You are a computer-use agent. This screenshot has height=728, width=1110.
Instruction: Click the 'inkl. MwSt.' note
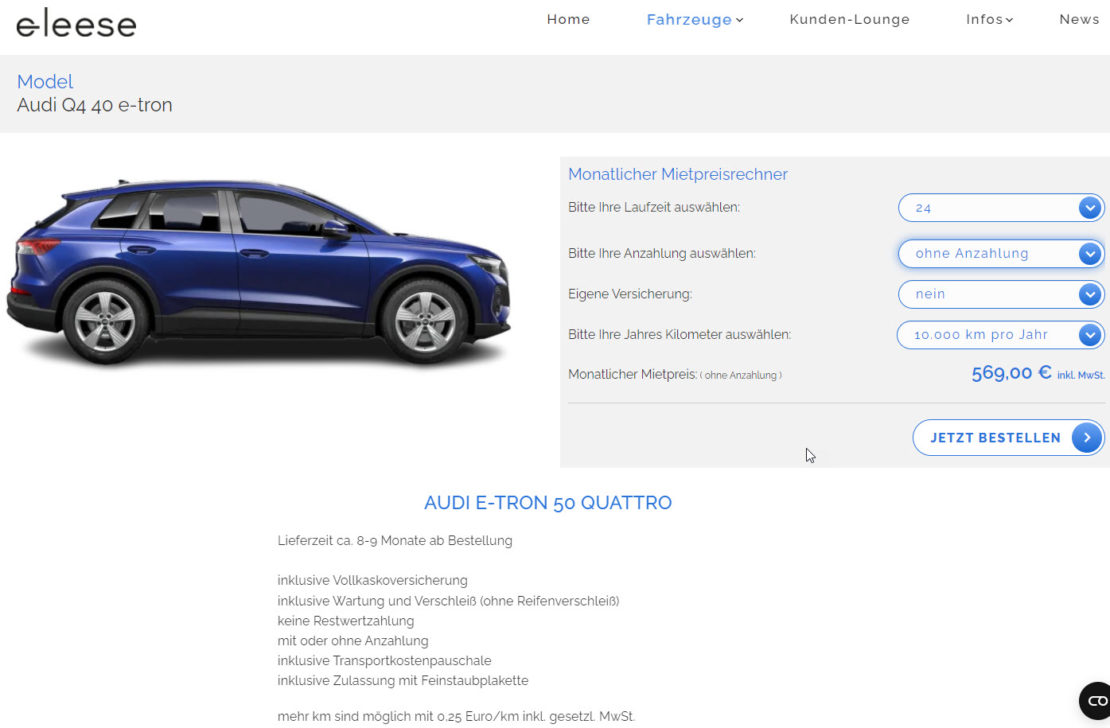[x=1080, y=375]
